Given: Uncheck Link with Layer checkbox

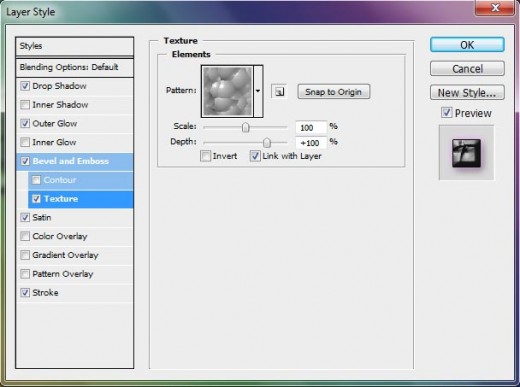Looking at the screenshot, I should pyautogui.click(x=255, y=156).
